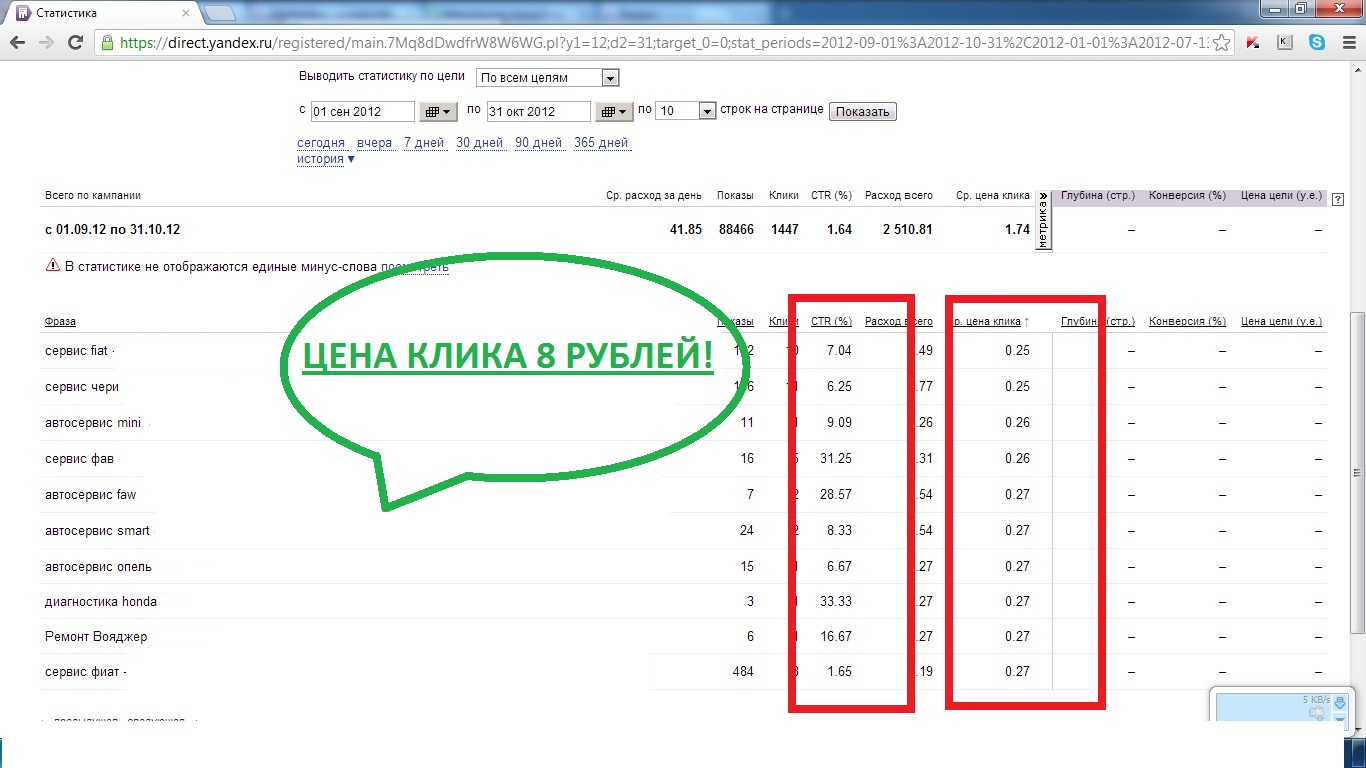Sort by underlined Конверсия (%) header
The width and height of the screenshot is (1366, 768).
click(x=1187, y=321)
